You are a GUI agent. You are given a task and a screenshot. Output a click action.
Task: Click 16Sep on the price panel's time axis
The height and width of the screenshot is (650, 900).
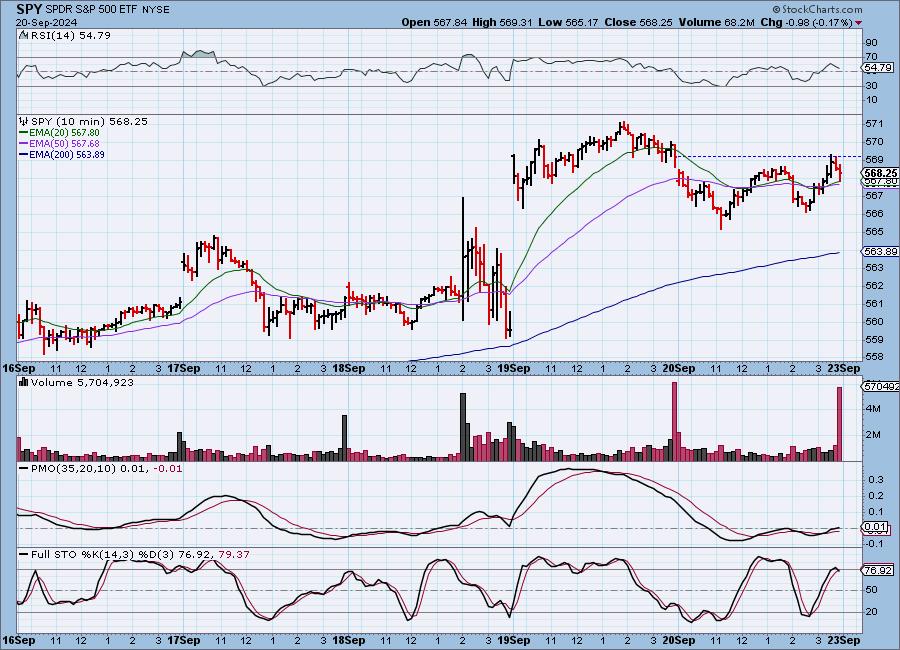click(x=18, y=369)
